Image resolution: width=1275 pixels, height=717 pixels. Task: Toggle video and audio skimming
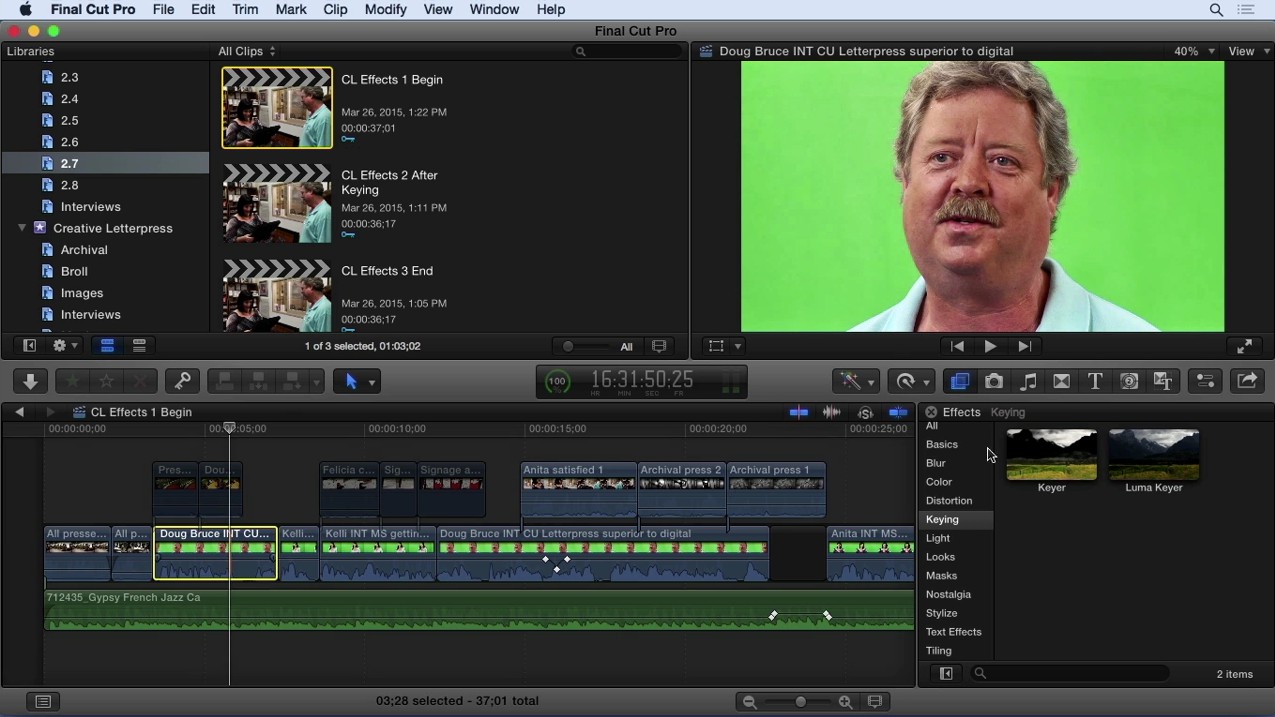coord(799,412)
